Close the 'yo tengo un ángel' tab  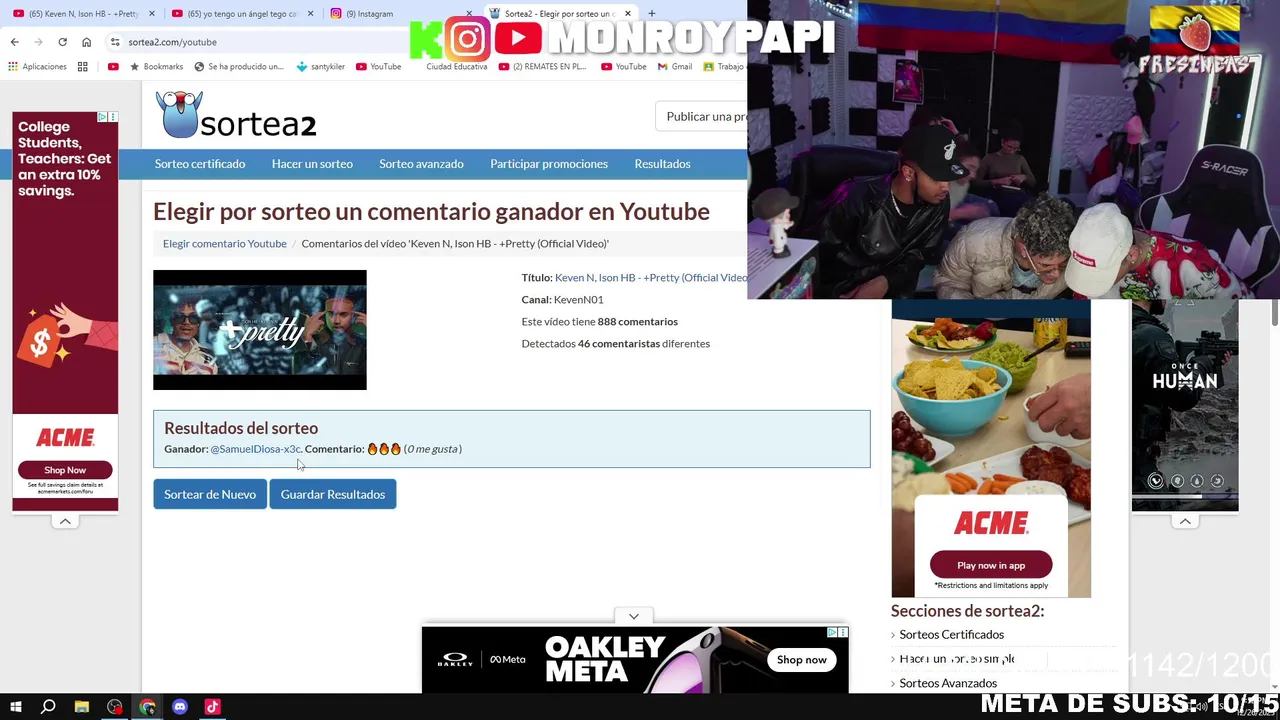point(311,14)
